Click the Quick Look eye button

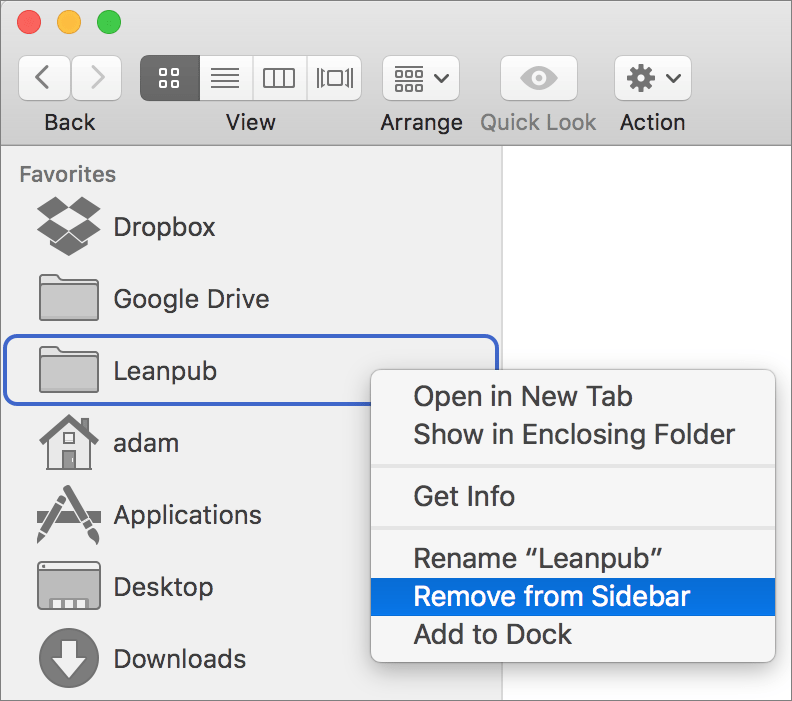coord(538,78)
